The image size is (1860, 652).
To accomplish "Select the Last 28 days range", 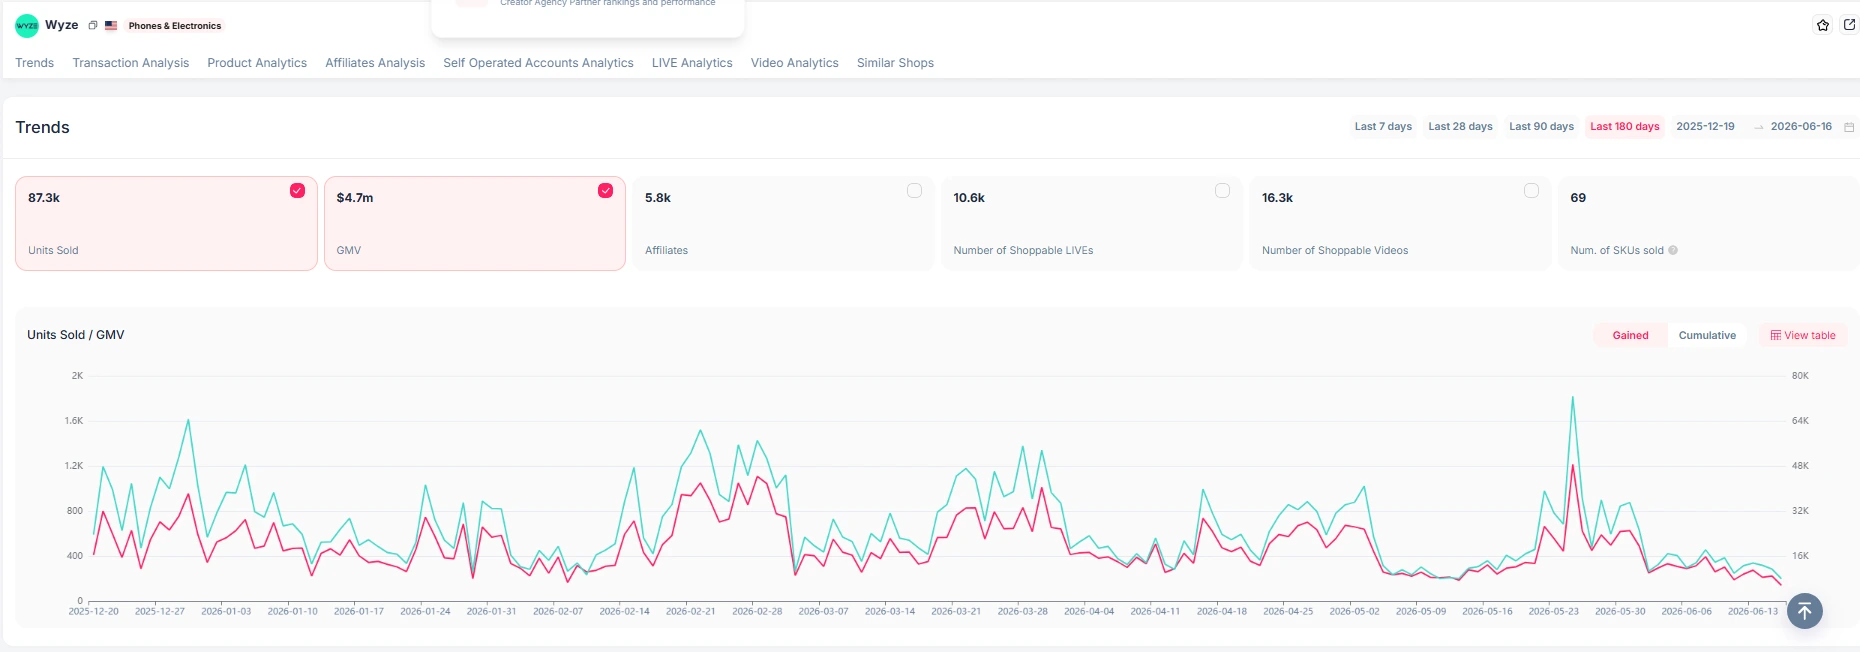I will 1460,127.
